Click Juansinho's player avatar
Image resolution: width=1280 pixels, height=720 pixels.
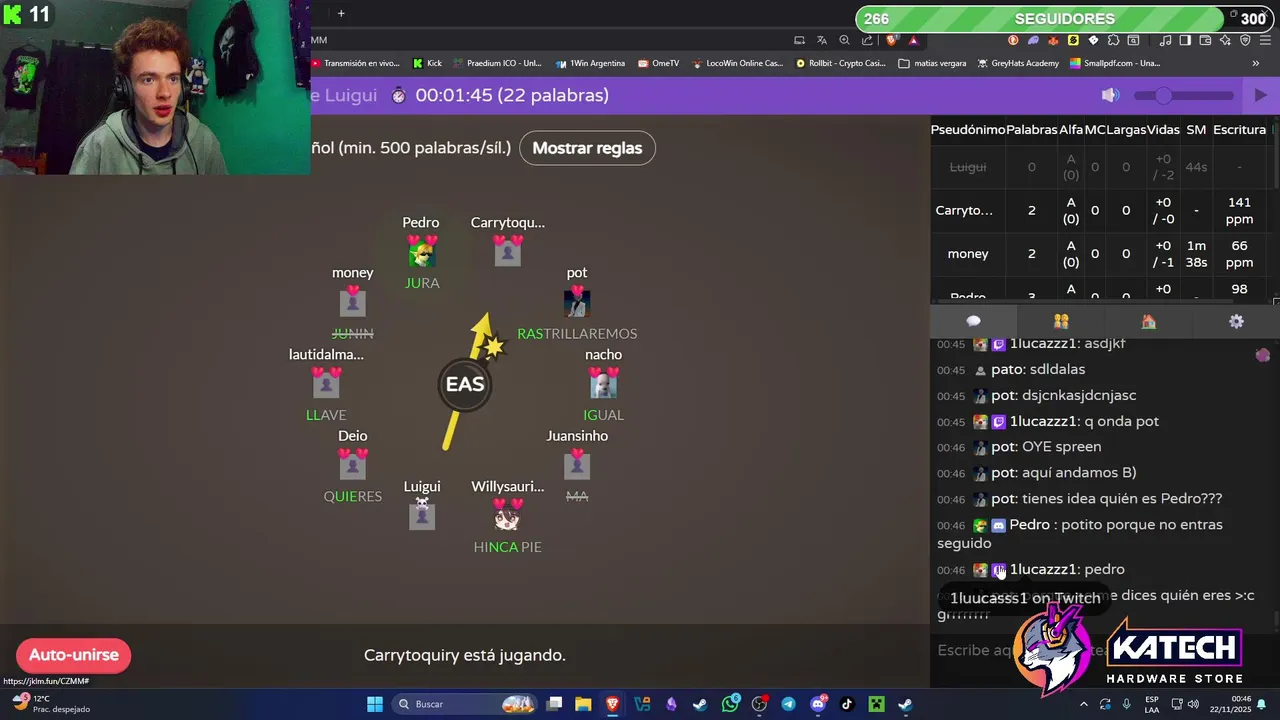click(x=577, y=465)
